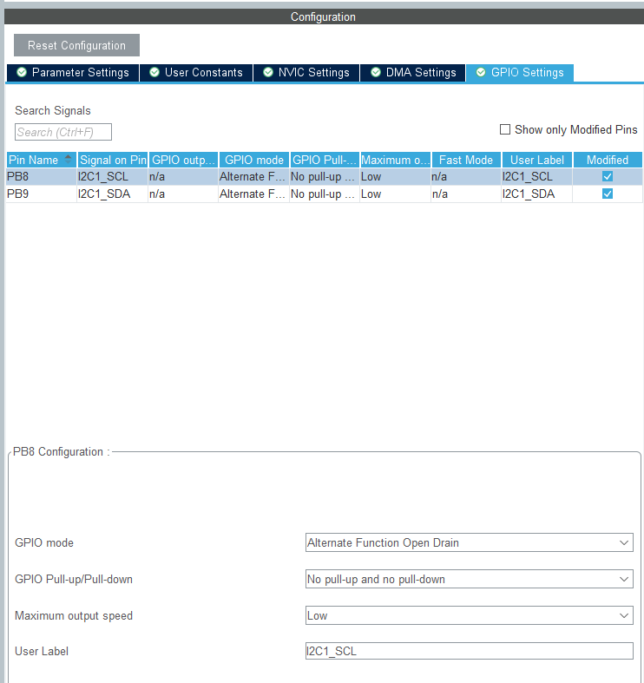Screen dimensions: 644x683
Task: Open the NVIC Settings tab
Action: (x=306, y=73)
